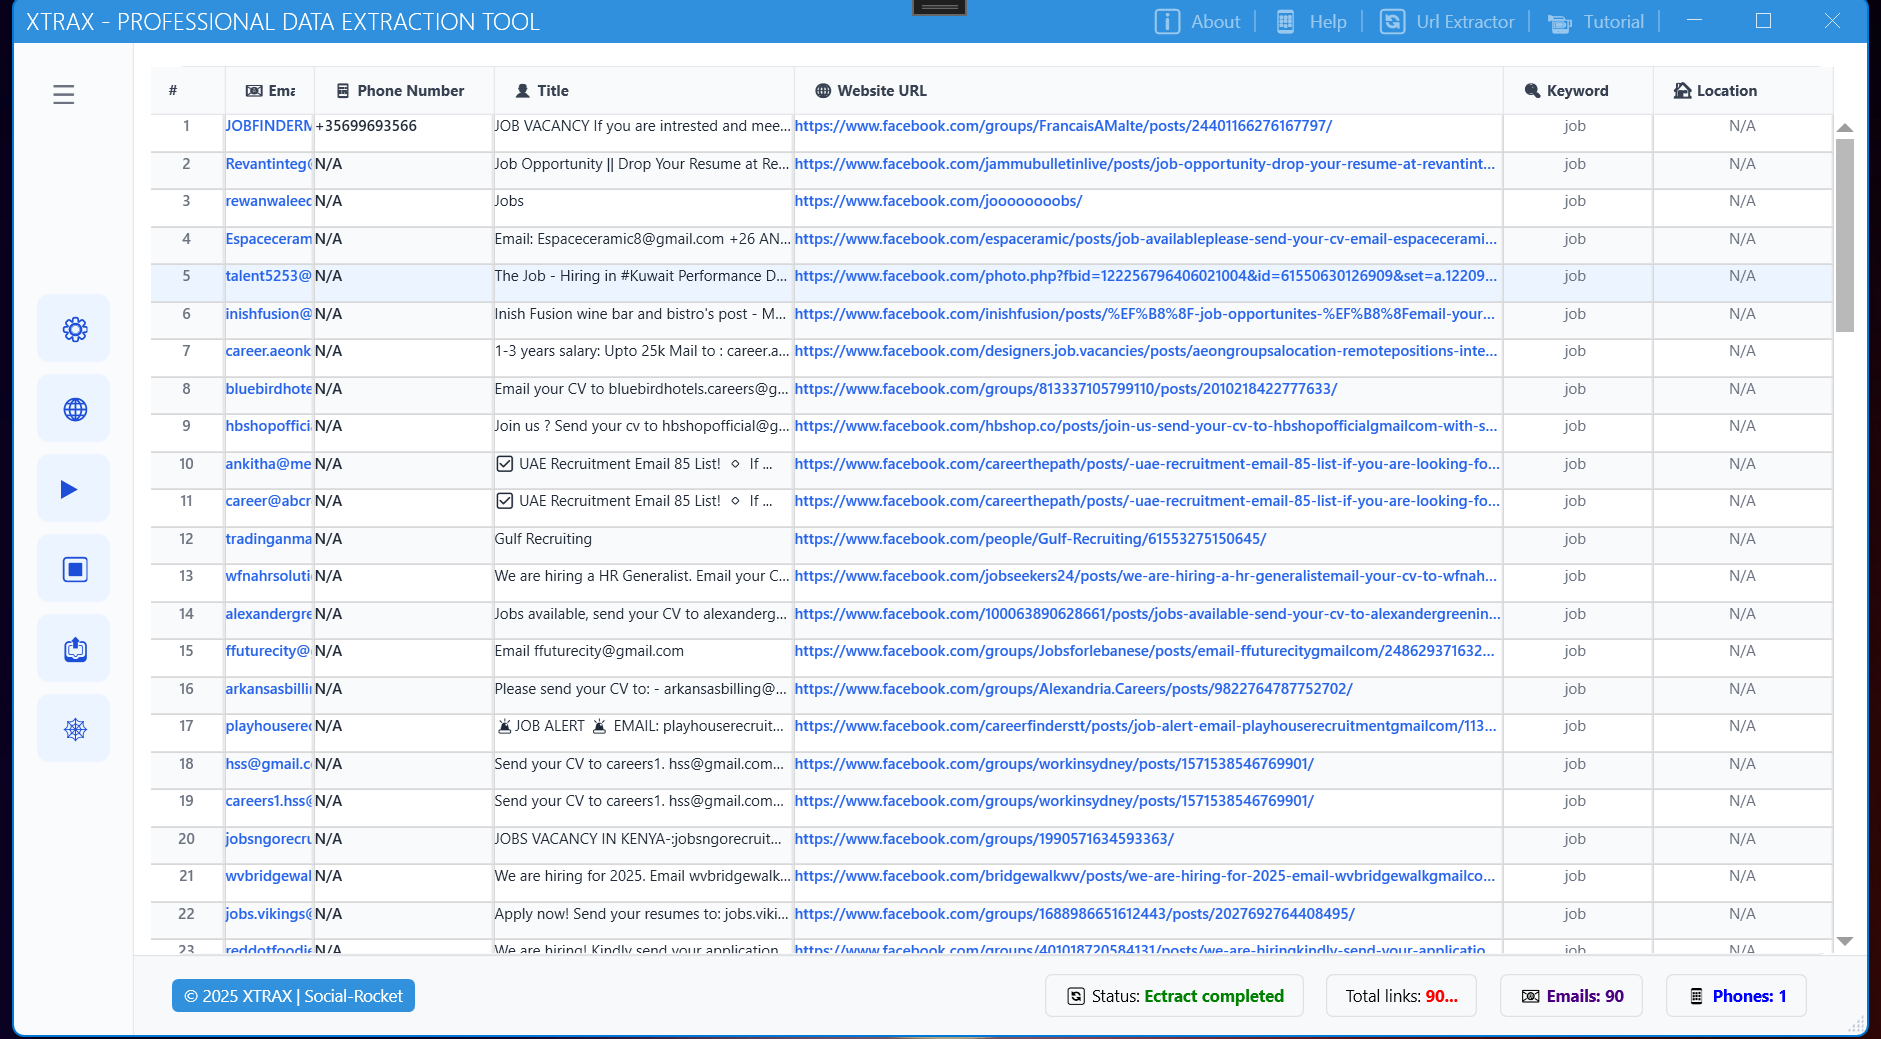Click the # column header
Image resolution: width=1881 pixels, height=1039 pixels.
pyautogui.click(x=187, y=91)
